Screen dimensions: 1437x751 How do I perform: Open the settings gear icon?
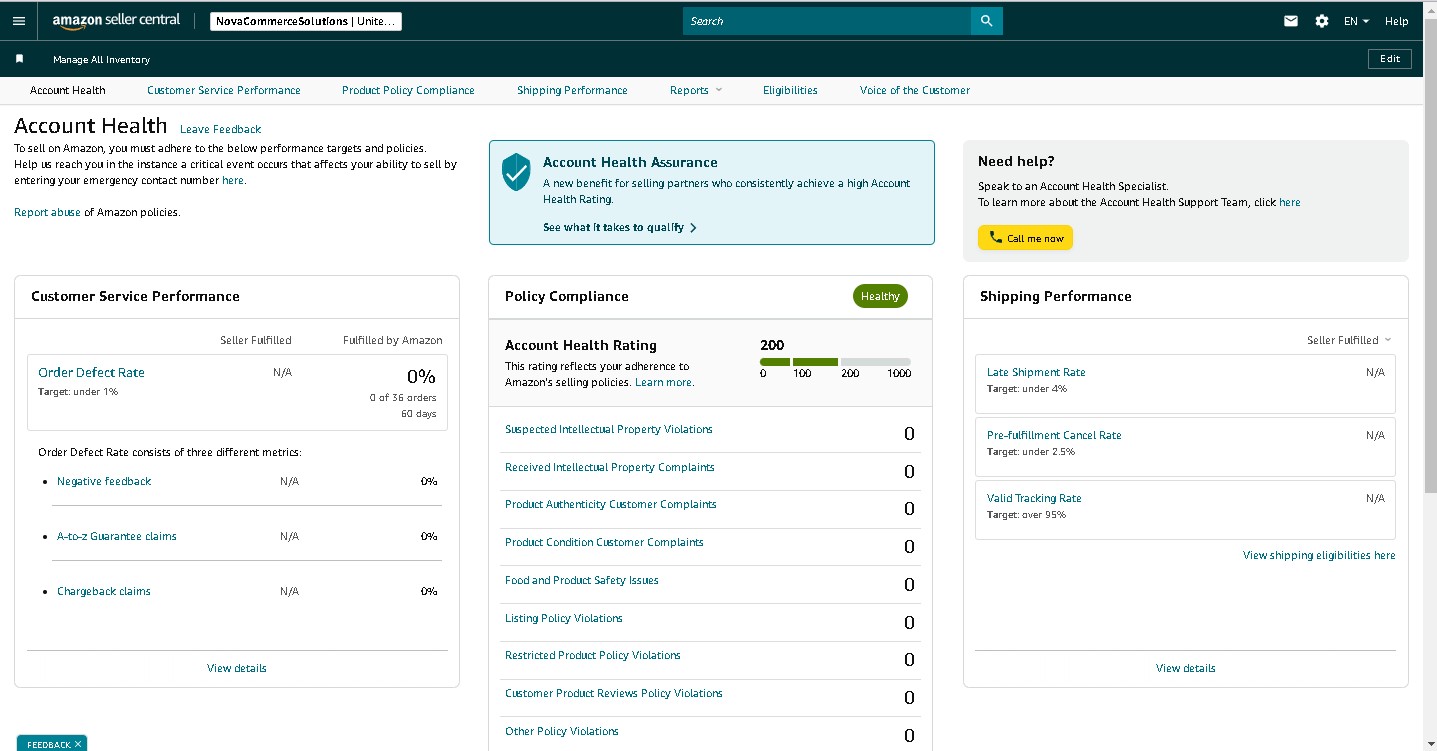[1322, 21]
